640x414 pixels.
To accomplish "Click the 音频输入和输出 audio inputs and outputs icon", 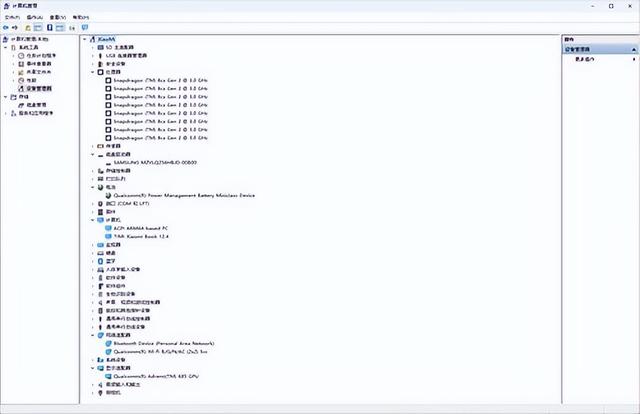I will pyautogui.click(x=100, y=384).
